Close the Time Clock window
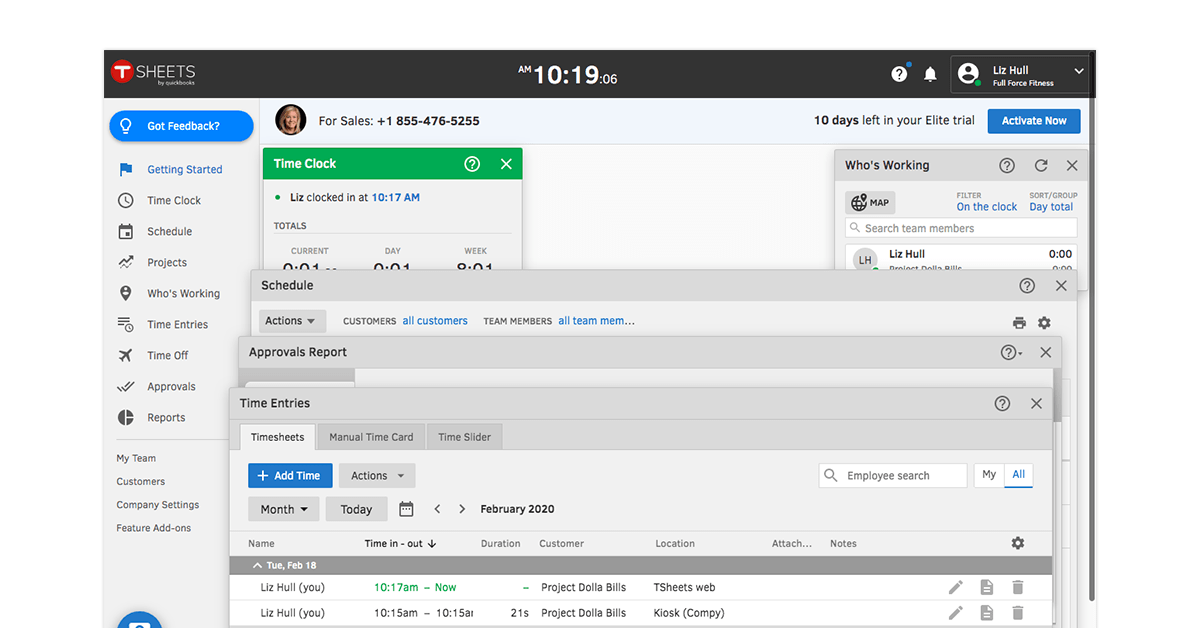The height and width of the screenshot is (628, 1200). [x=506, y=164]
